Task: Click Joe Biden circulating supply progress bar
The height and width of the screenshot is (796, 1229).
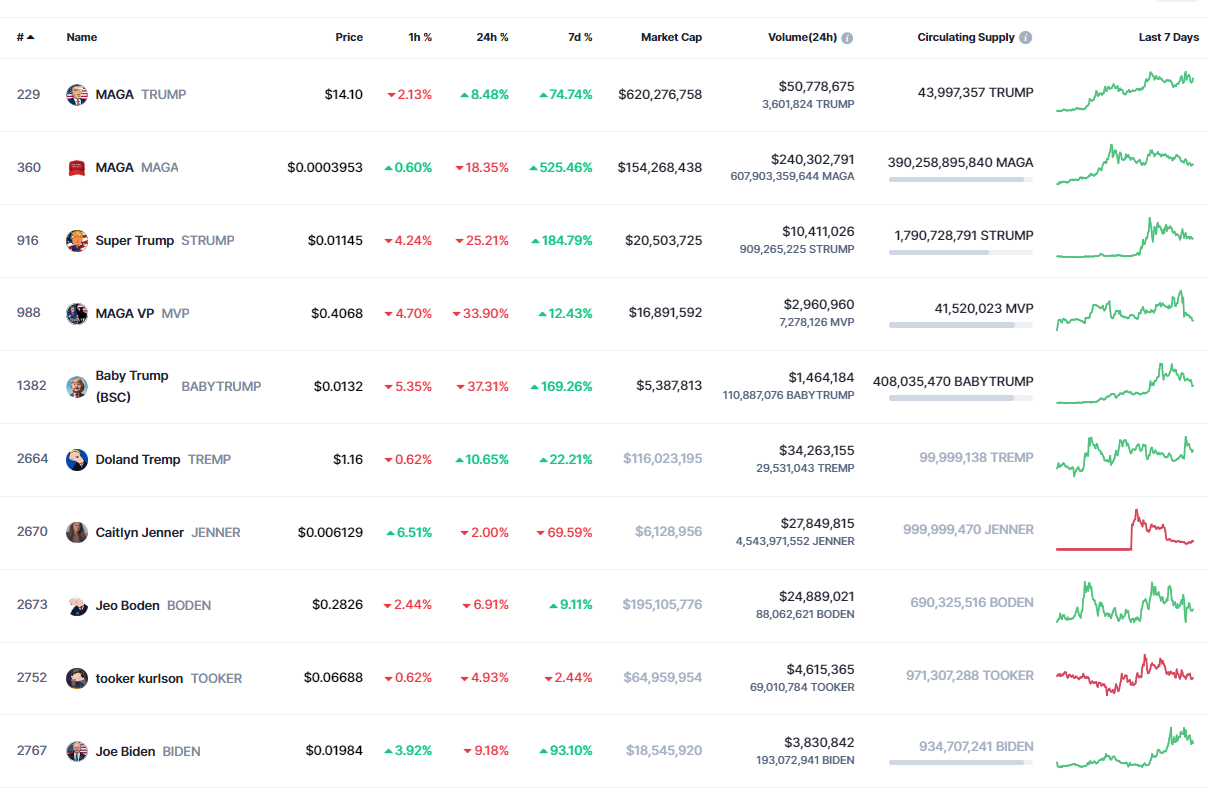Action: point(961,763)
